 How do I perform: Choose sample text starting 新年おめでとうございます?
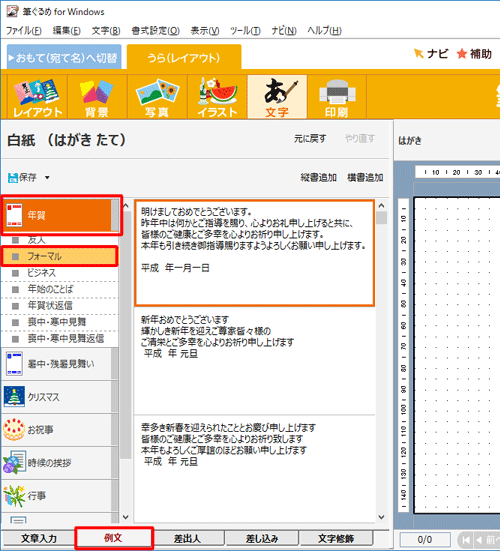point(254,361)
